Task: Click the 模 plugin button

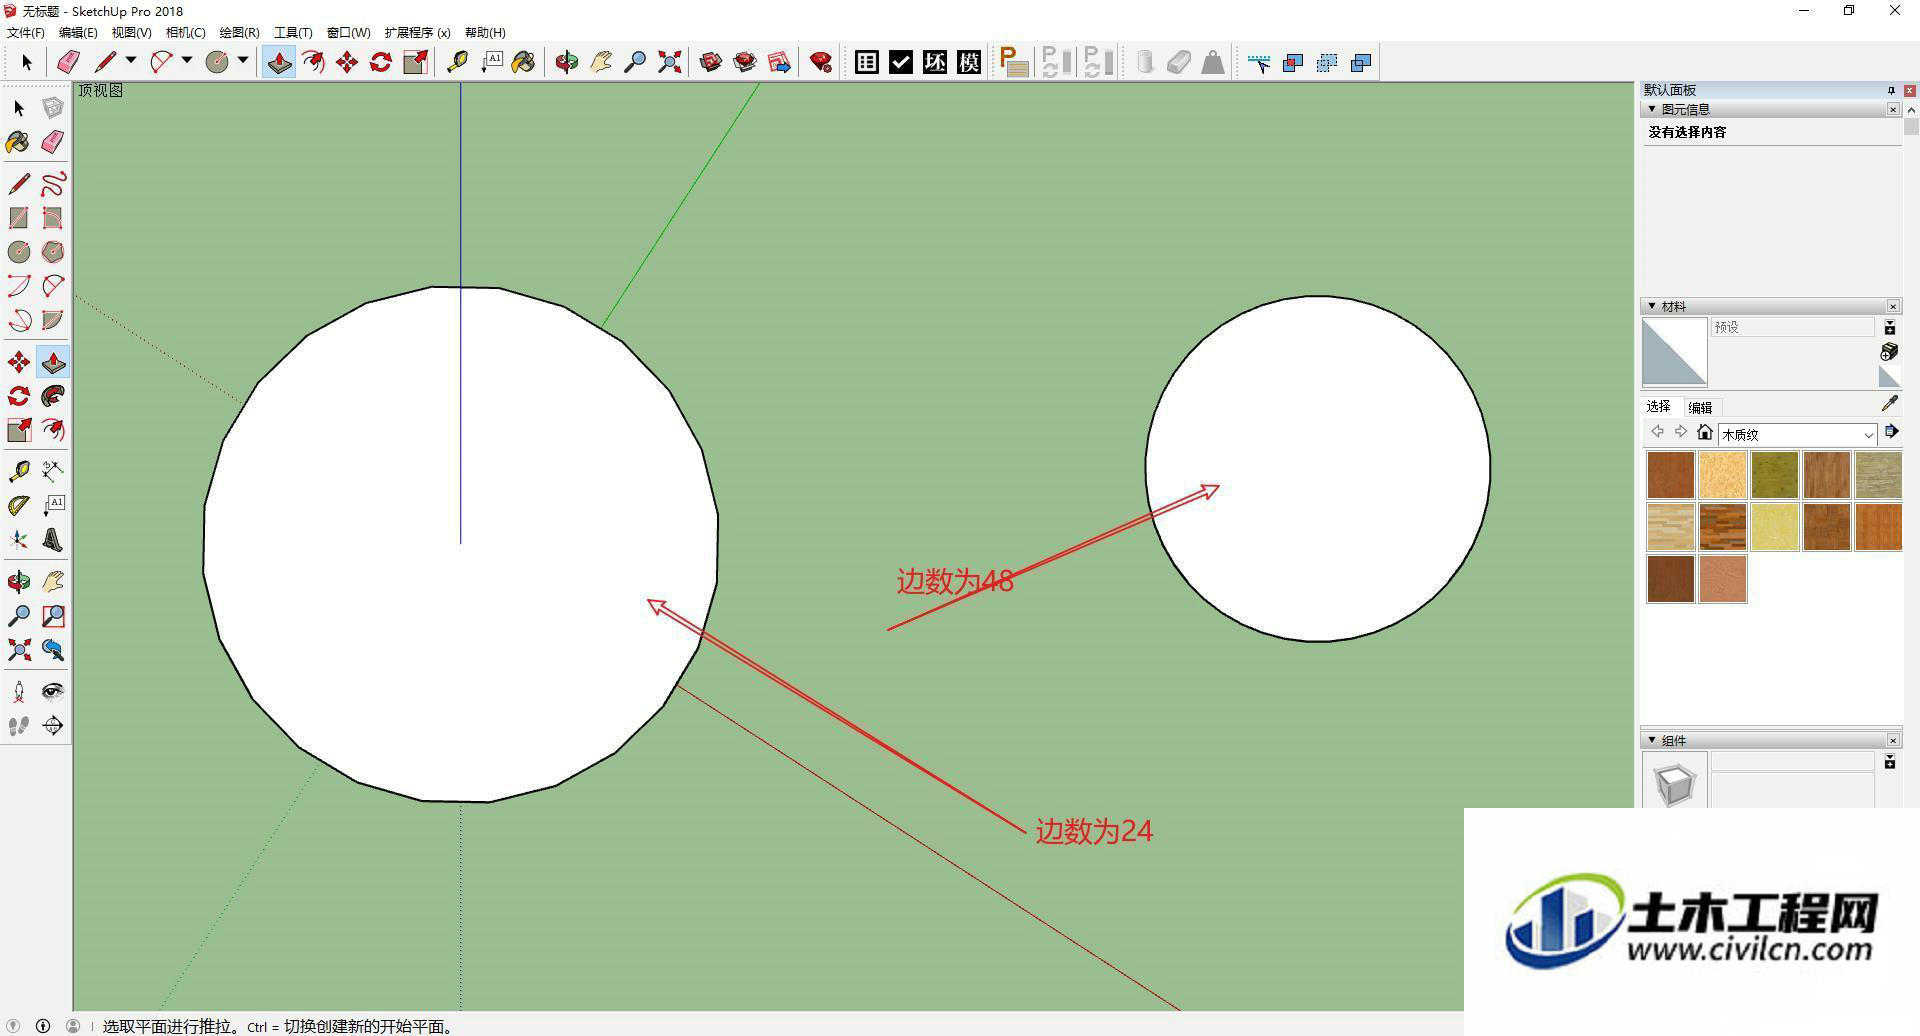Action: pos(969,62)
